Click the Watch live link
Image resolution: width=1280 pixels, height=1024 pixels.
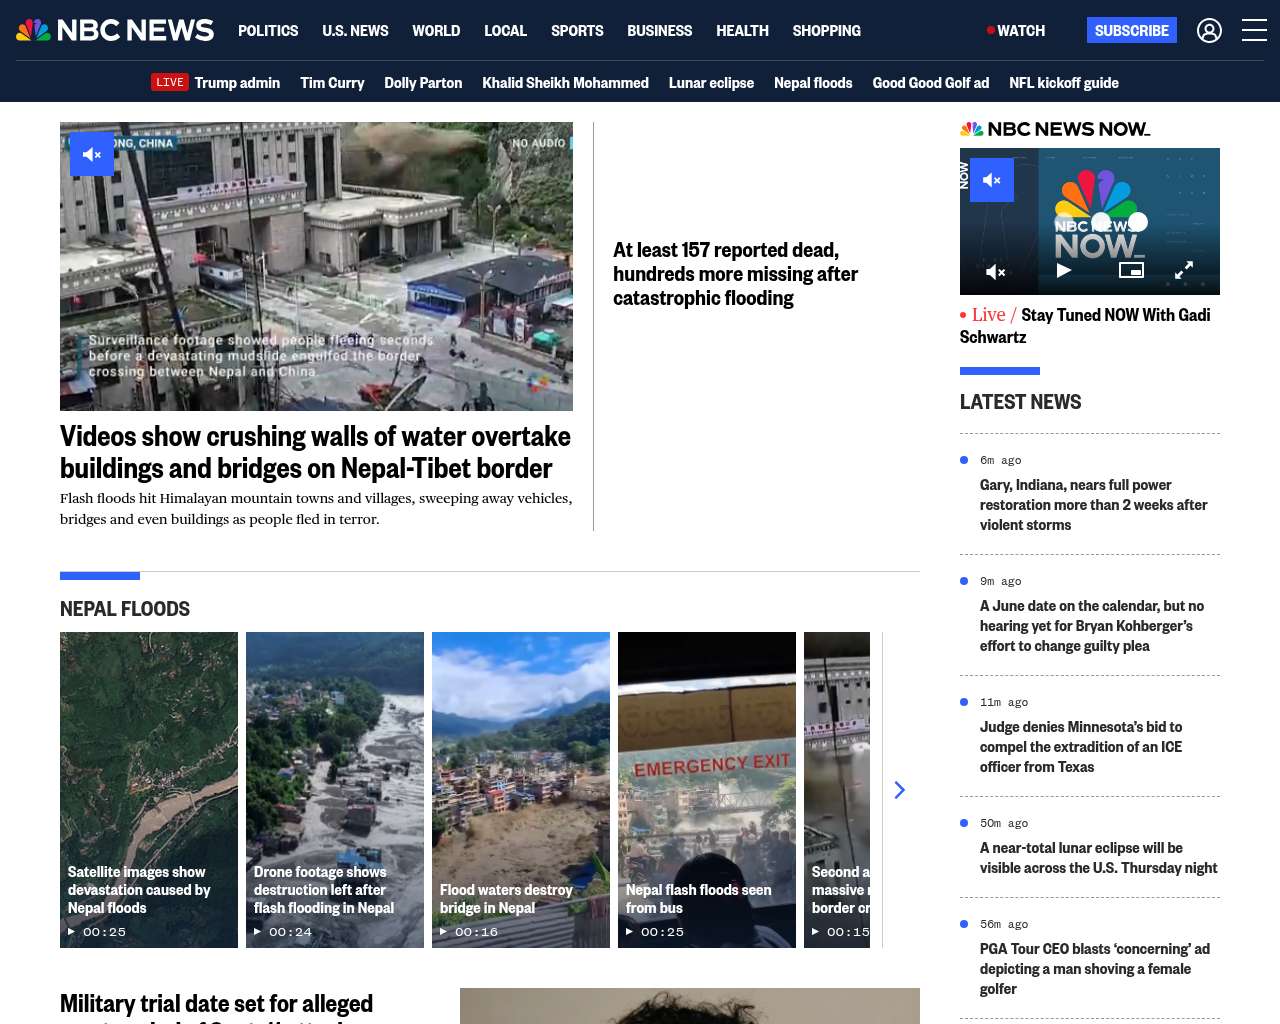point(1016,31)
